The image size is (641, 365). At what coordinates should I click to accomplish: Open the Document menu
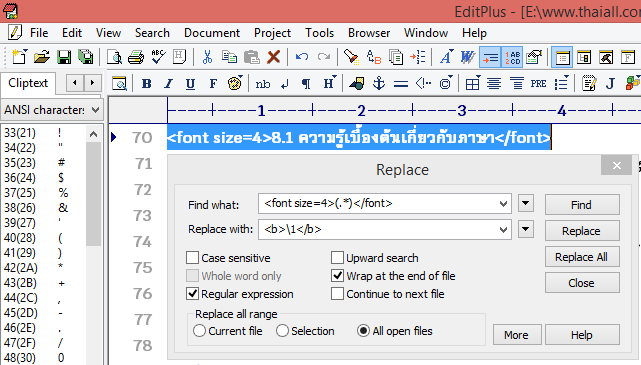[212, 33]
